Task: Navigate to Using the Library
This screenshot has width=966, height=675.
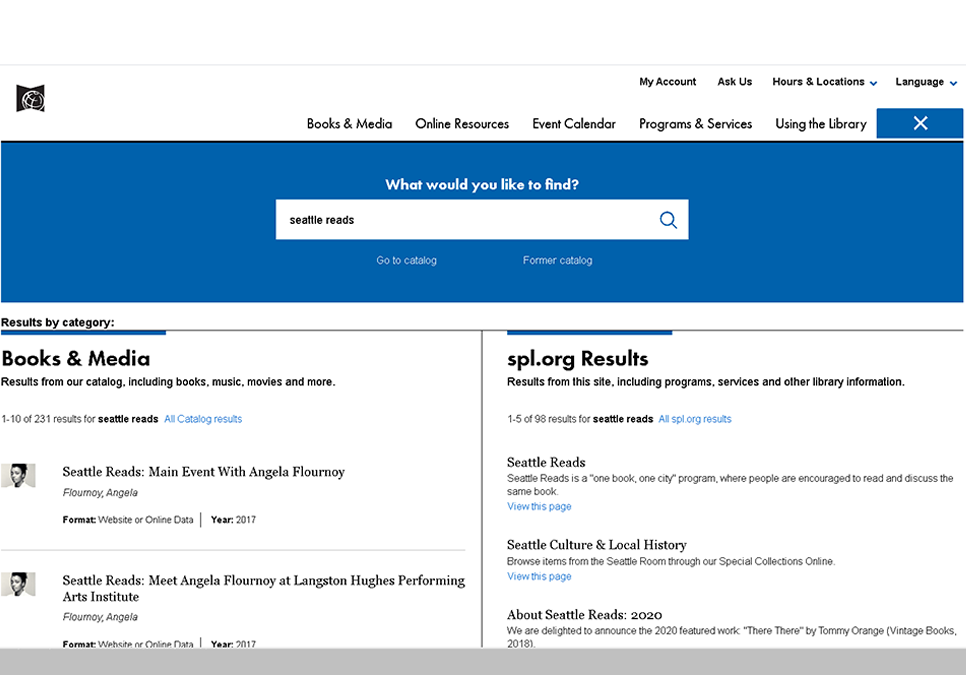Action: click(x=820, y=124)
